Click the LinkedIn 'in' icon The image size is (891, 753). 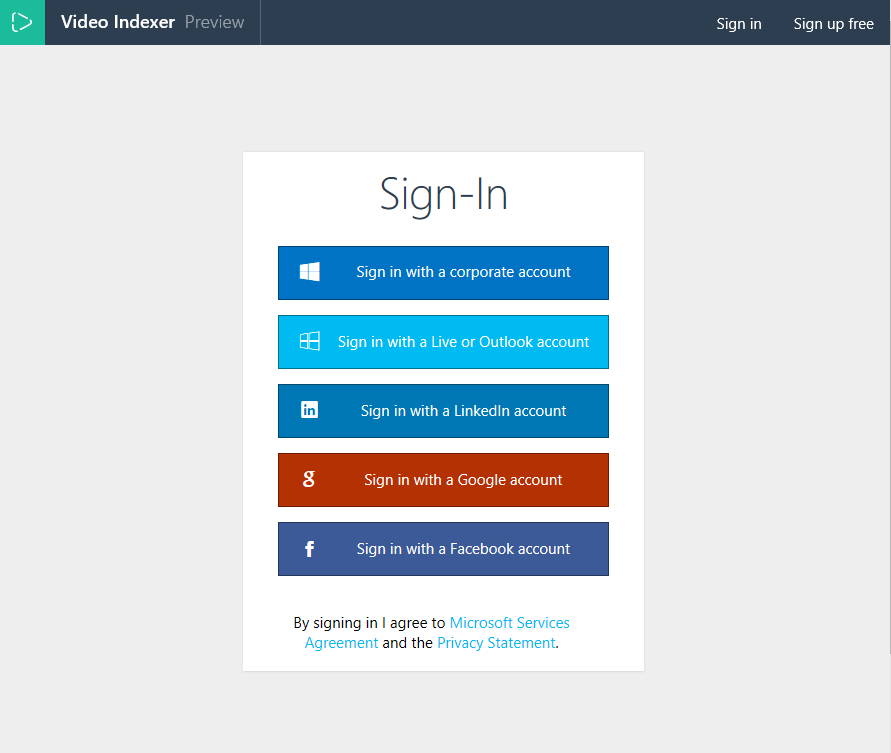coord(309,410)
